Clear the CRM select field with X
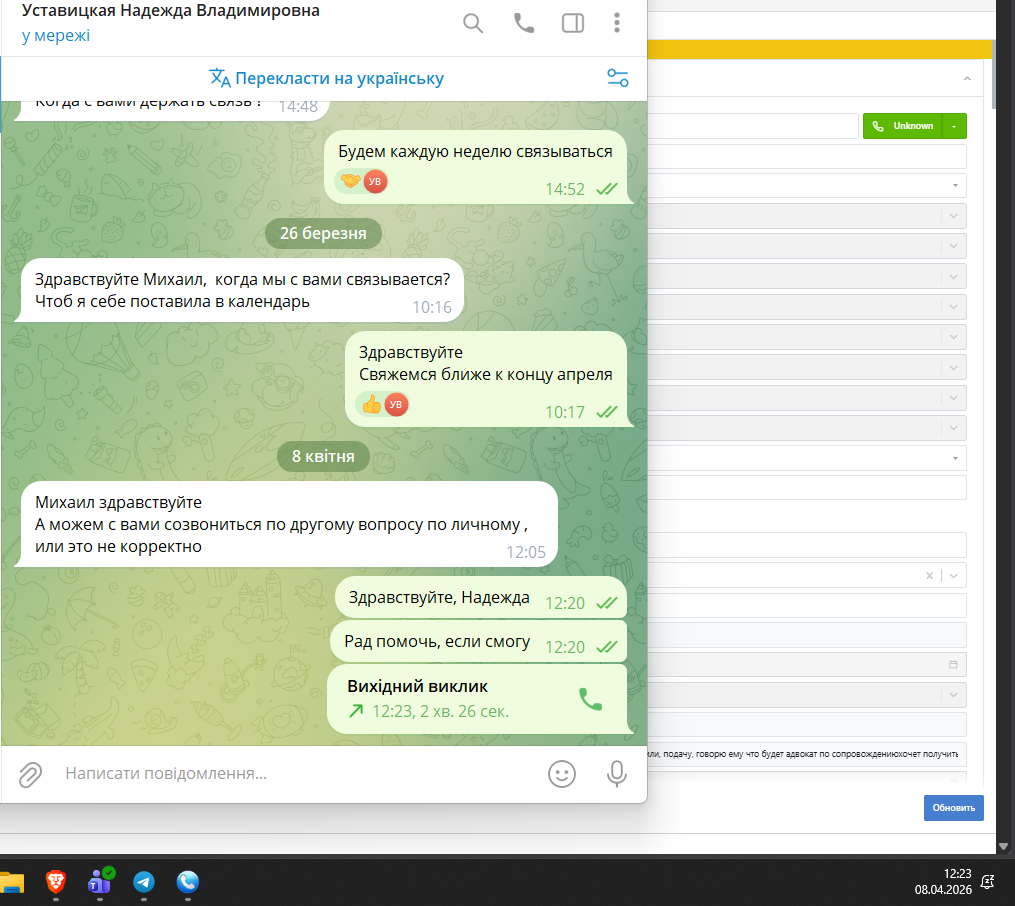This screenshot has height=906, width=1015. (x=930, y=575)
